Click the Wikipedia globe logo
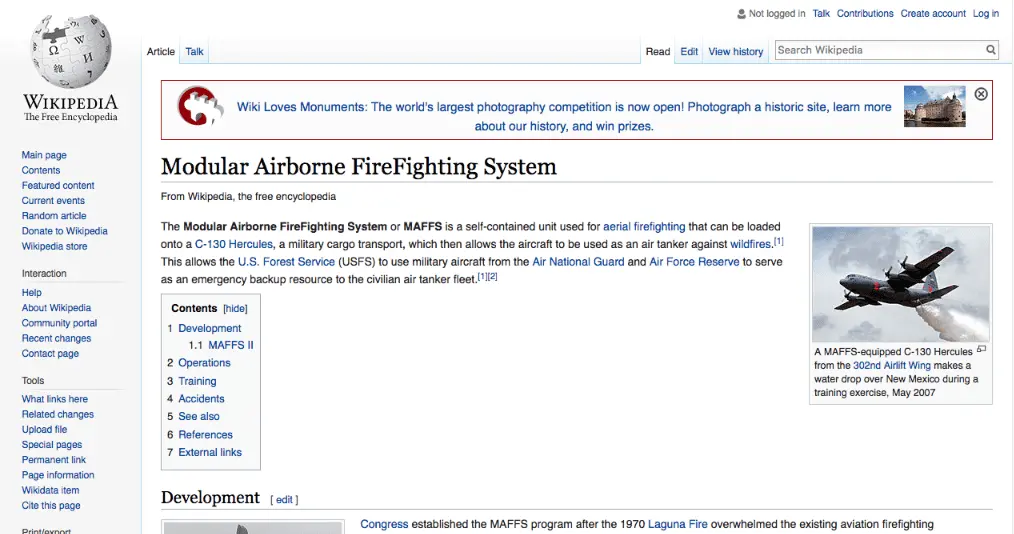The image size is (1014, 534). click(x=71, y=52)
